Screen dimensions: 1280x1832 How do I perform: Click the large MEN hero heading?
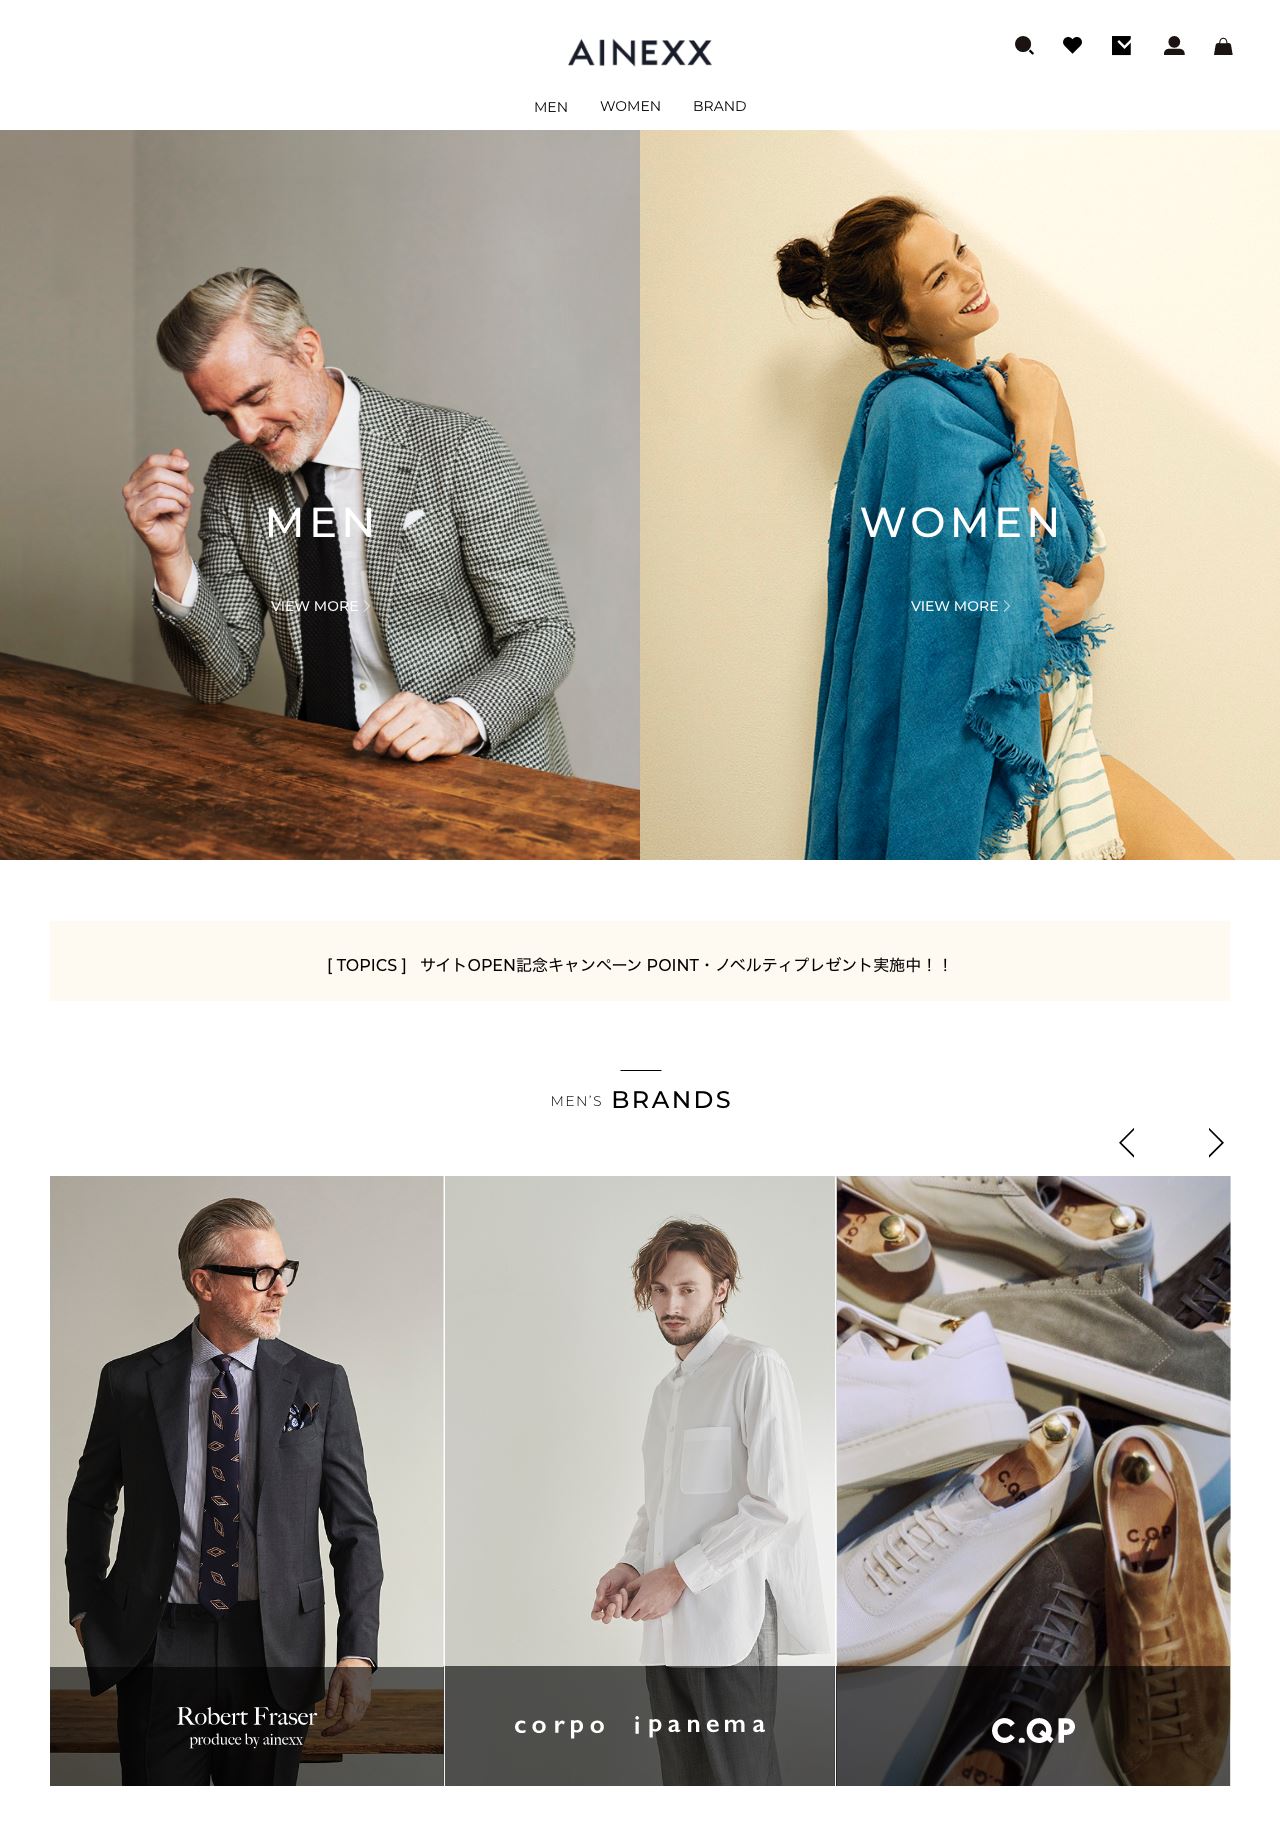(x=320, y=523)
